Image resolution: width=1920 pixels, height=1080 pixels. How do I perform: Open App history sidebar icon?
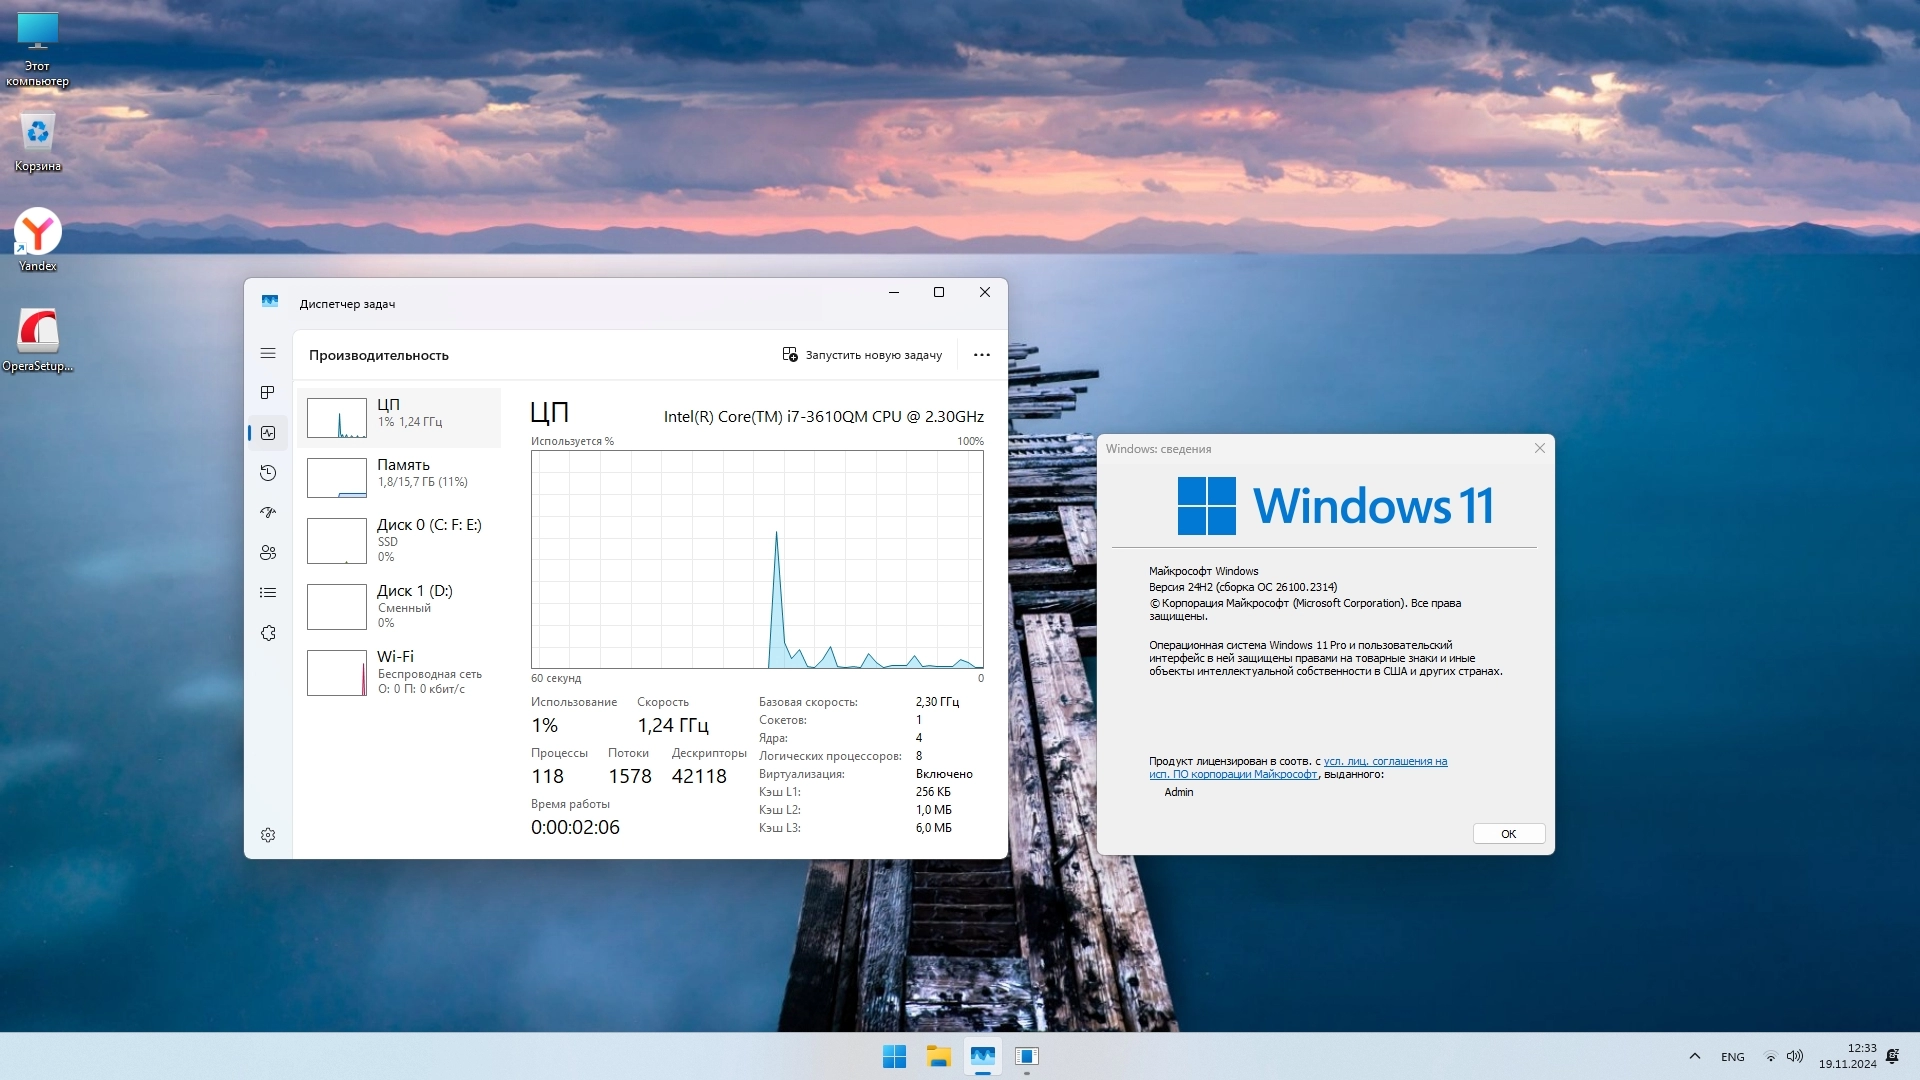[x=268, y=473]
